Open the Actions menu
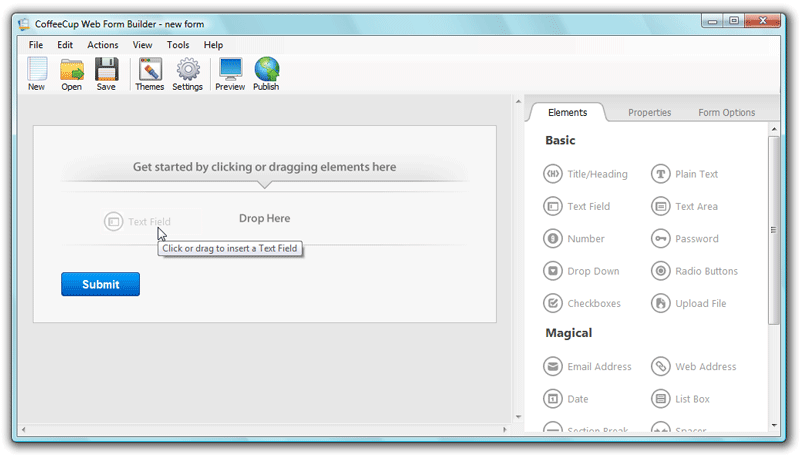Screen dimensions: 800x456 pos(103,45)
